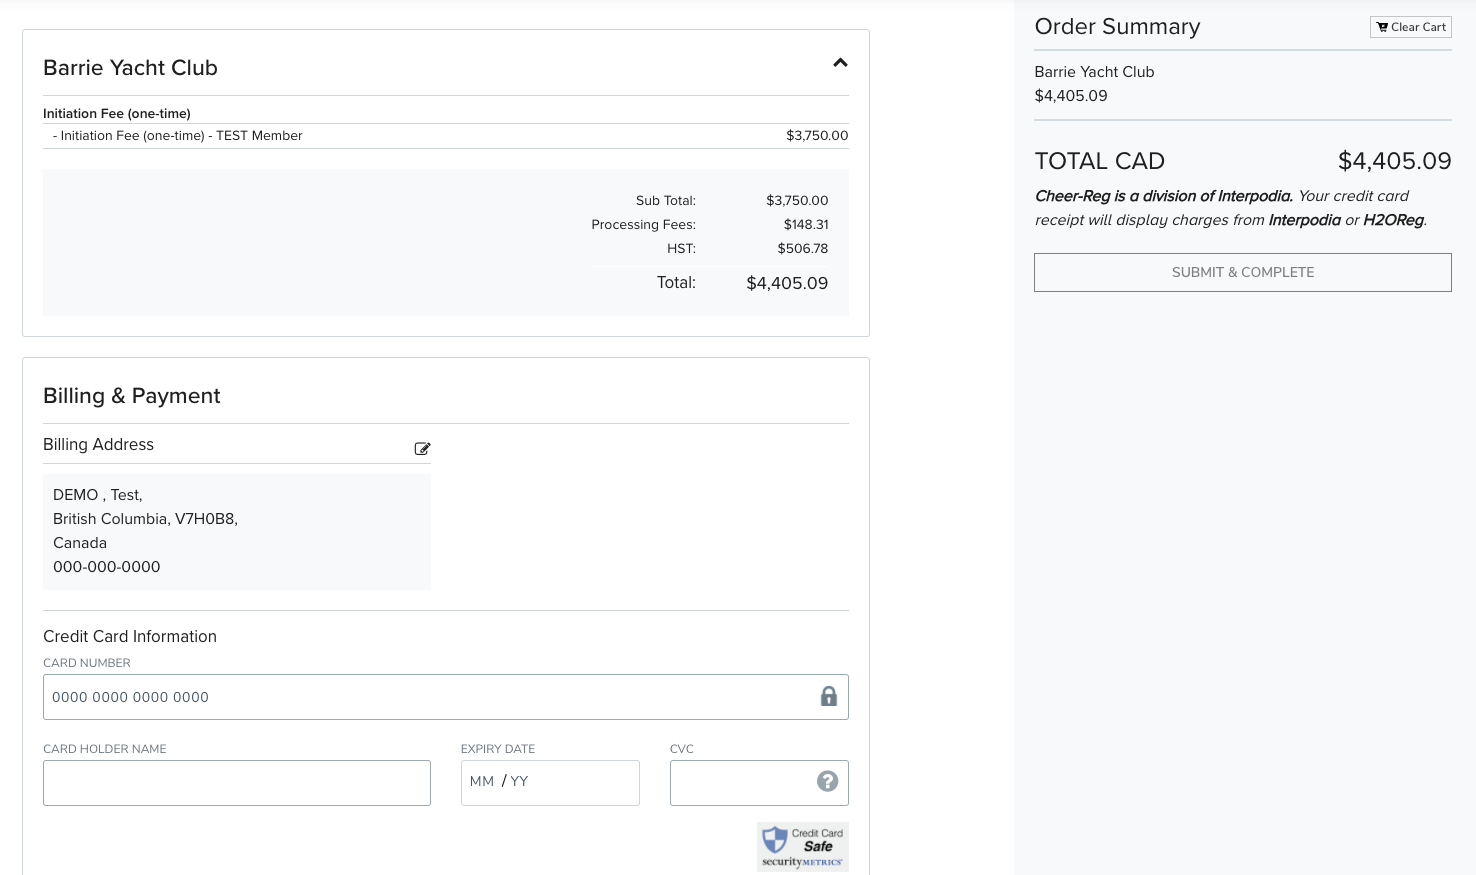1476x875 pixels.
Task: Click the Credit Card Information label
Action: tap(130, 637)
